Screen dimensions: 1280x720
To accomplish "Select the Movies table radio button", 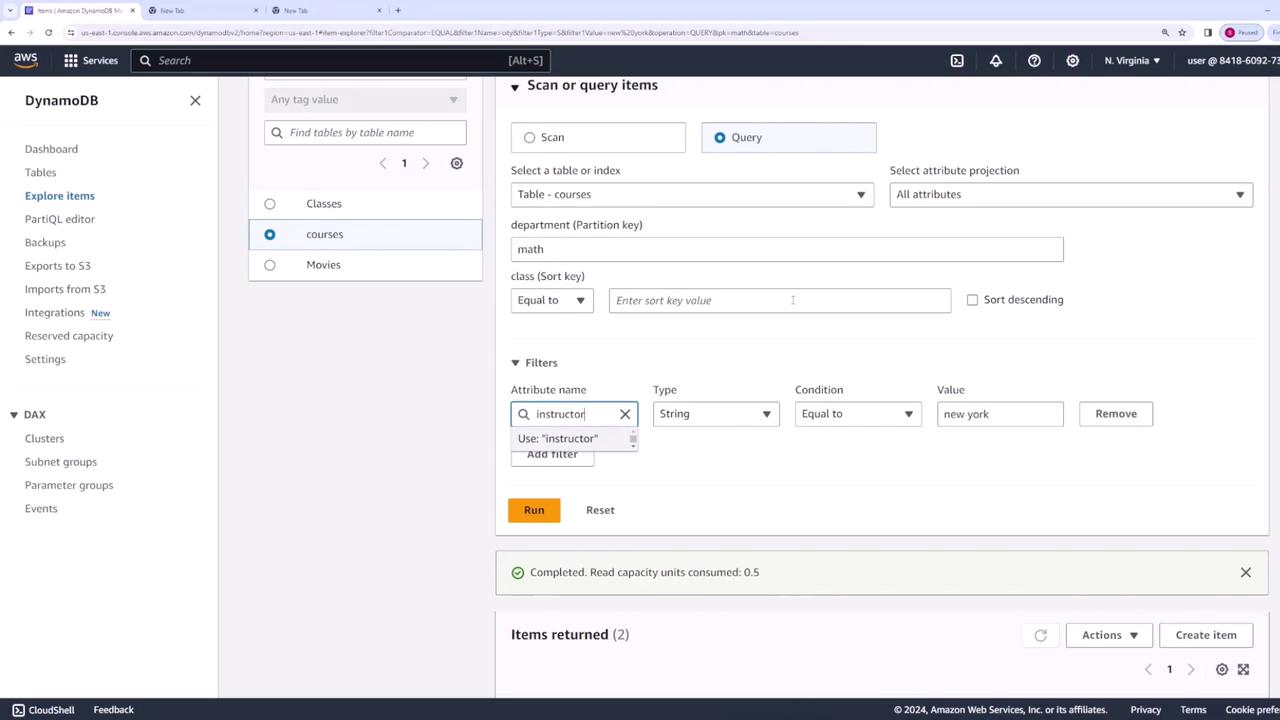I will coord(270,265).
